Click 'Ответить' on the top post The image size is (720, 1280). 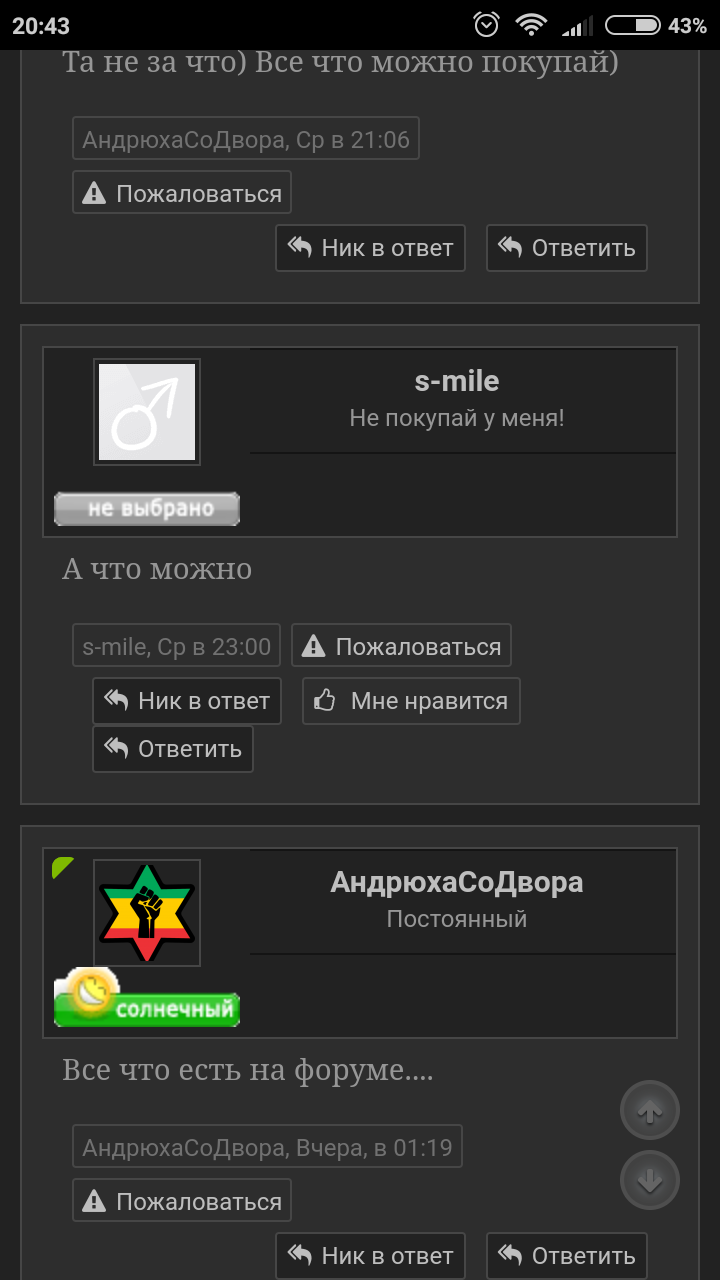[567, 248]
